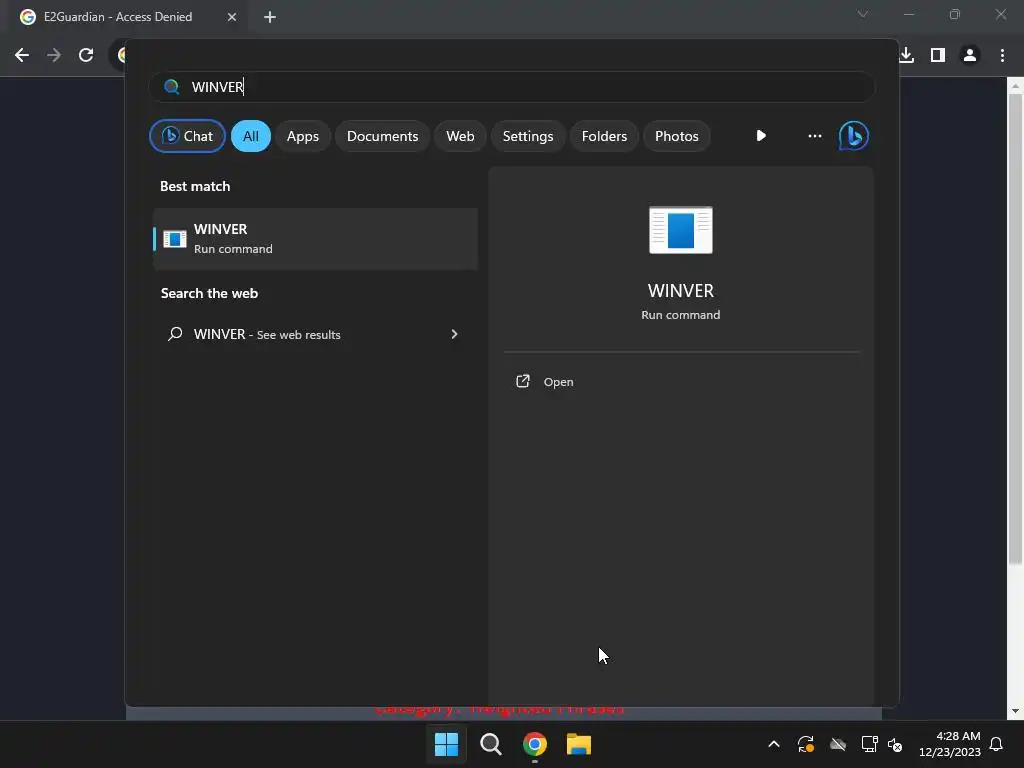Open the notification bell
The image size is (1024, 768).
(x=997, y=744)
